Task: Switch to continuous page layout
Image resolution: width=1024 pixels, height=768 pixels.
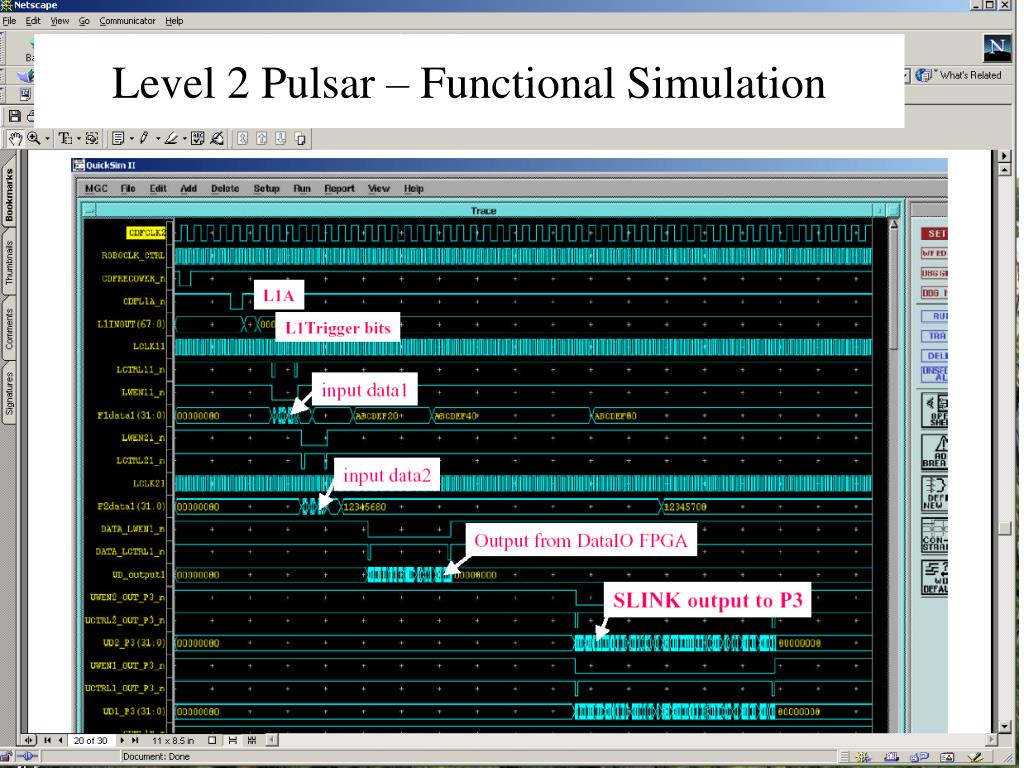Action: pos(232,740)
